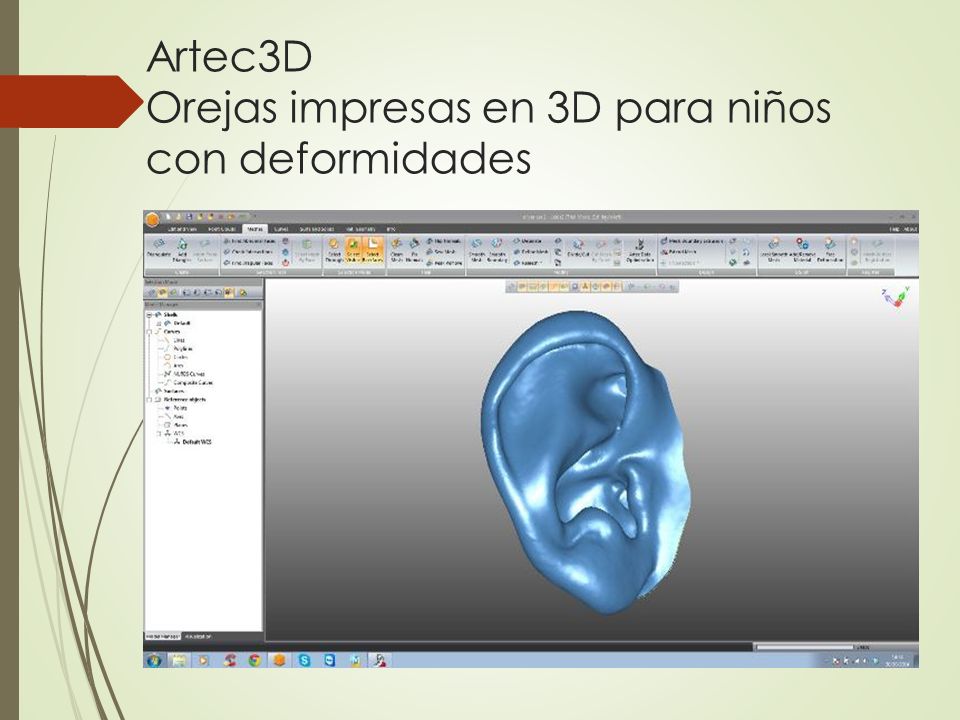Run Find irregular faces
The image size is (960, 720).
click(x=248, y=263)
